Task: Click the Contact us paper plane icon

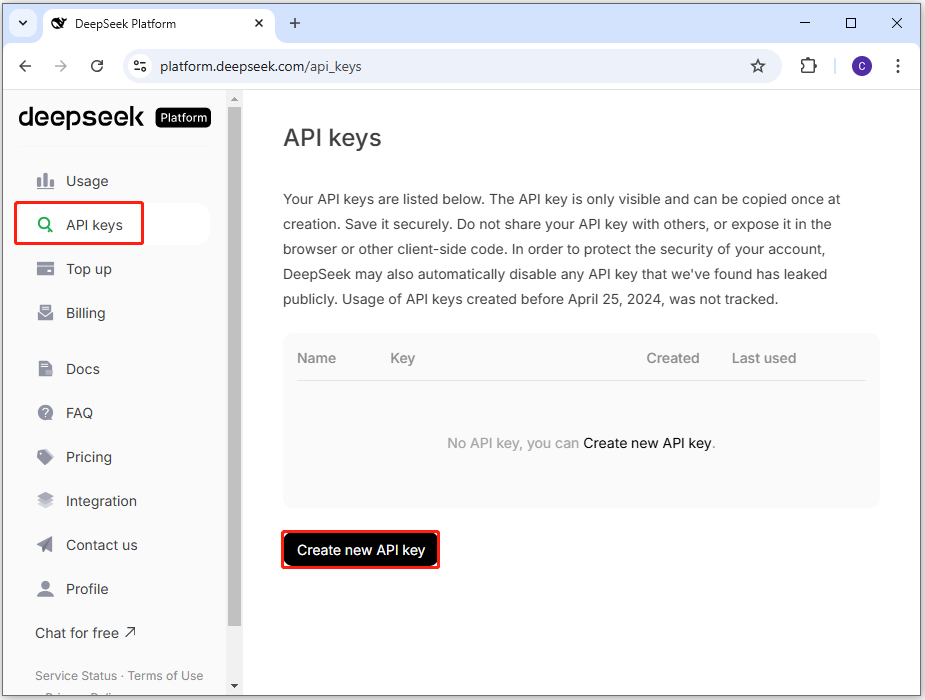Action: click(x=45, y=545)
